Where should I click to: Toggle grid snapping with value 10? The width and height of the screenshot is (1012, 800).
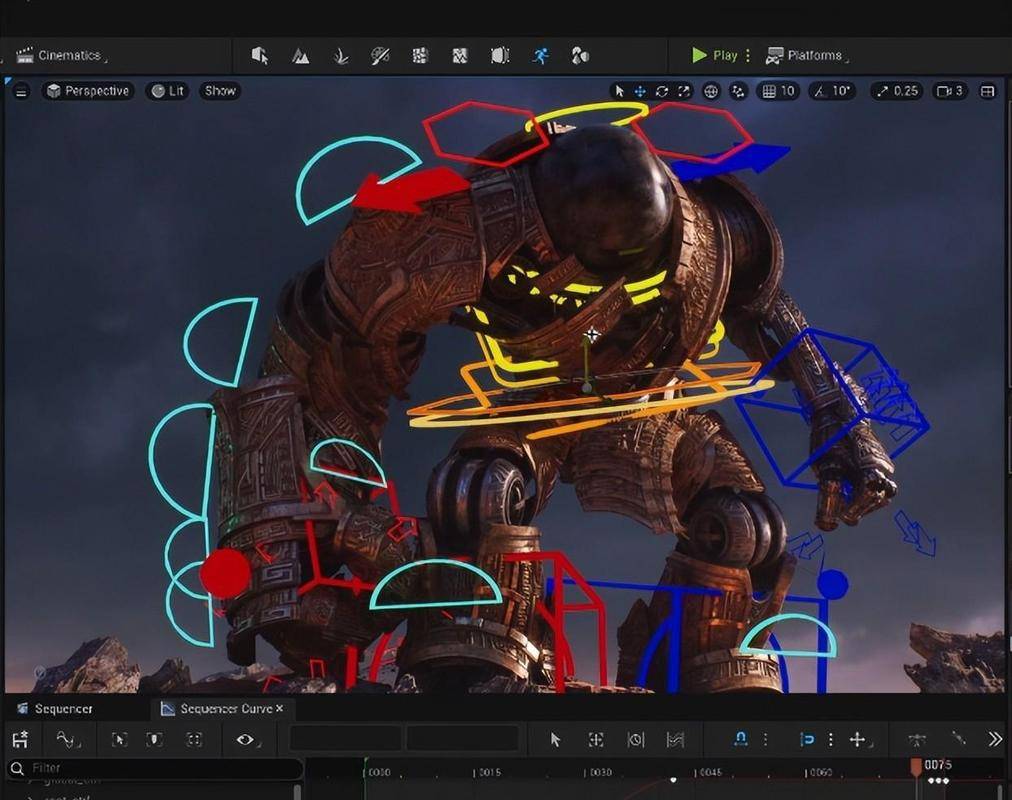(778, 91)
